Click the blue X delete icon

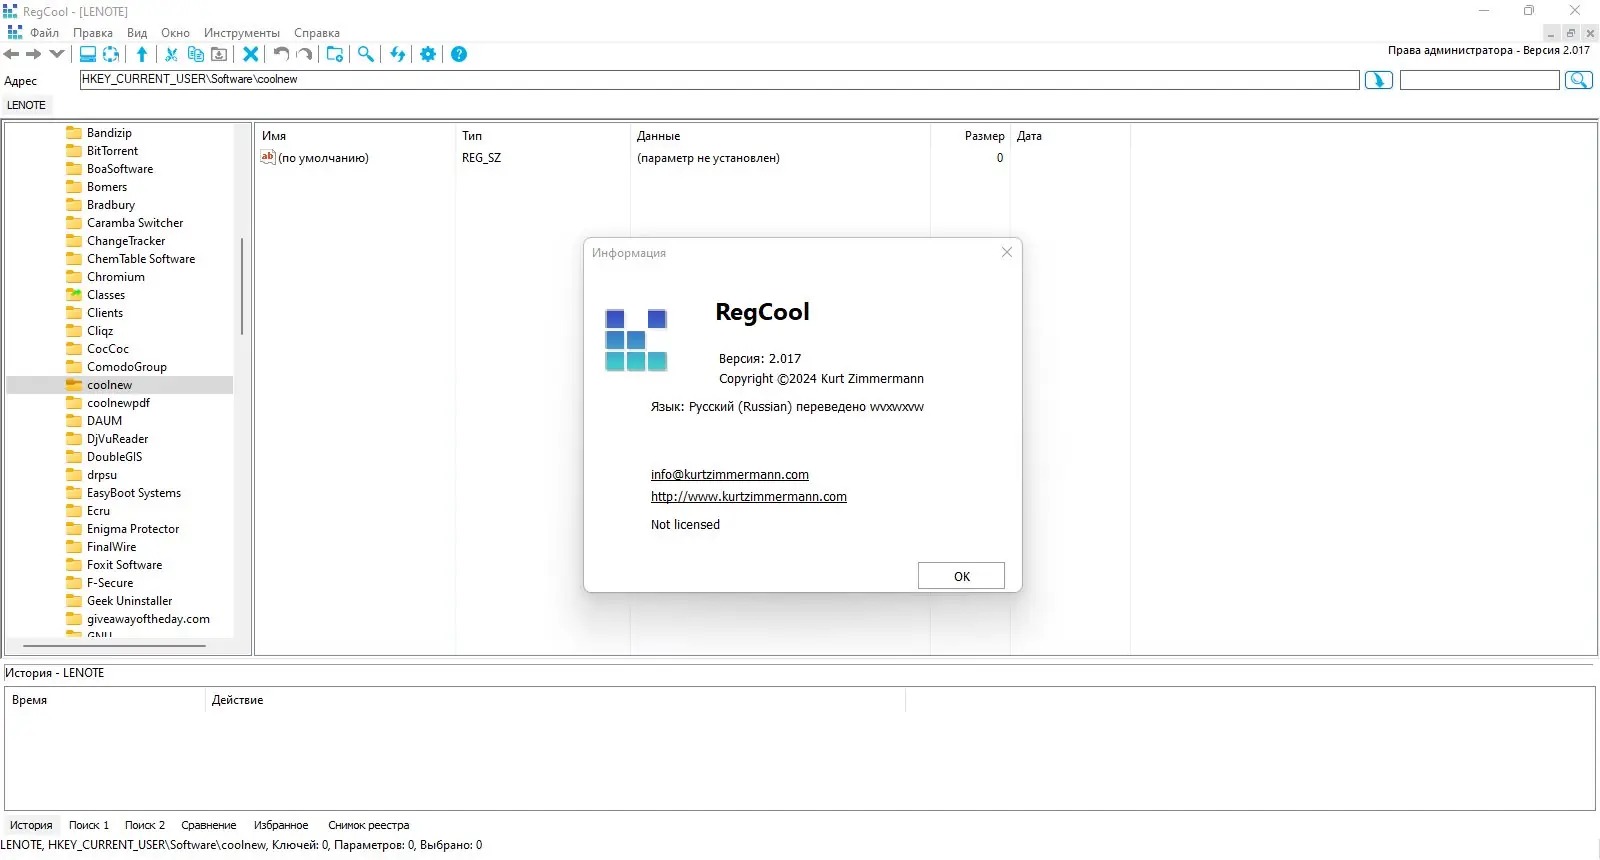[251, 54]
